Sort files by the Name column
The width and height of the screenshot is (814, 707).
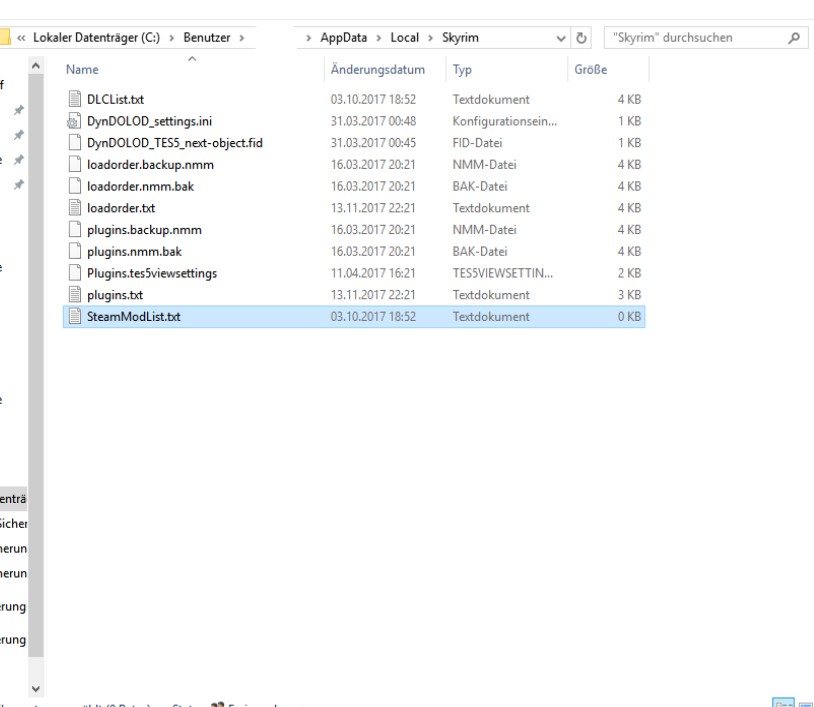tap(82, 70)
